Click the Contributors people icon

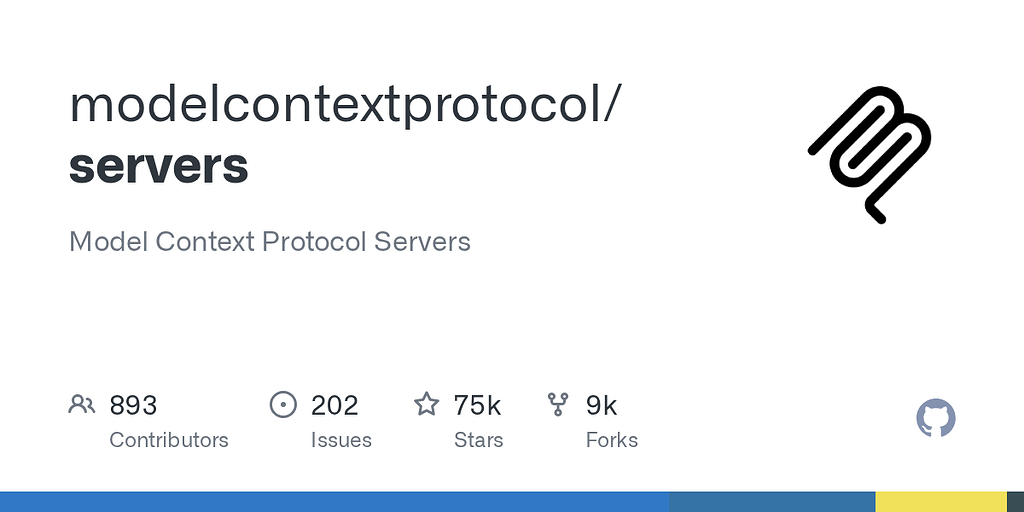[82, 404]
